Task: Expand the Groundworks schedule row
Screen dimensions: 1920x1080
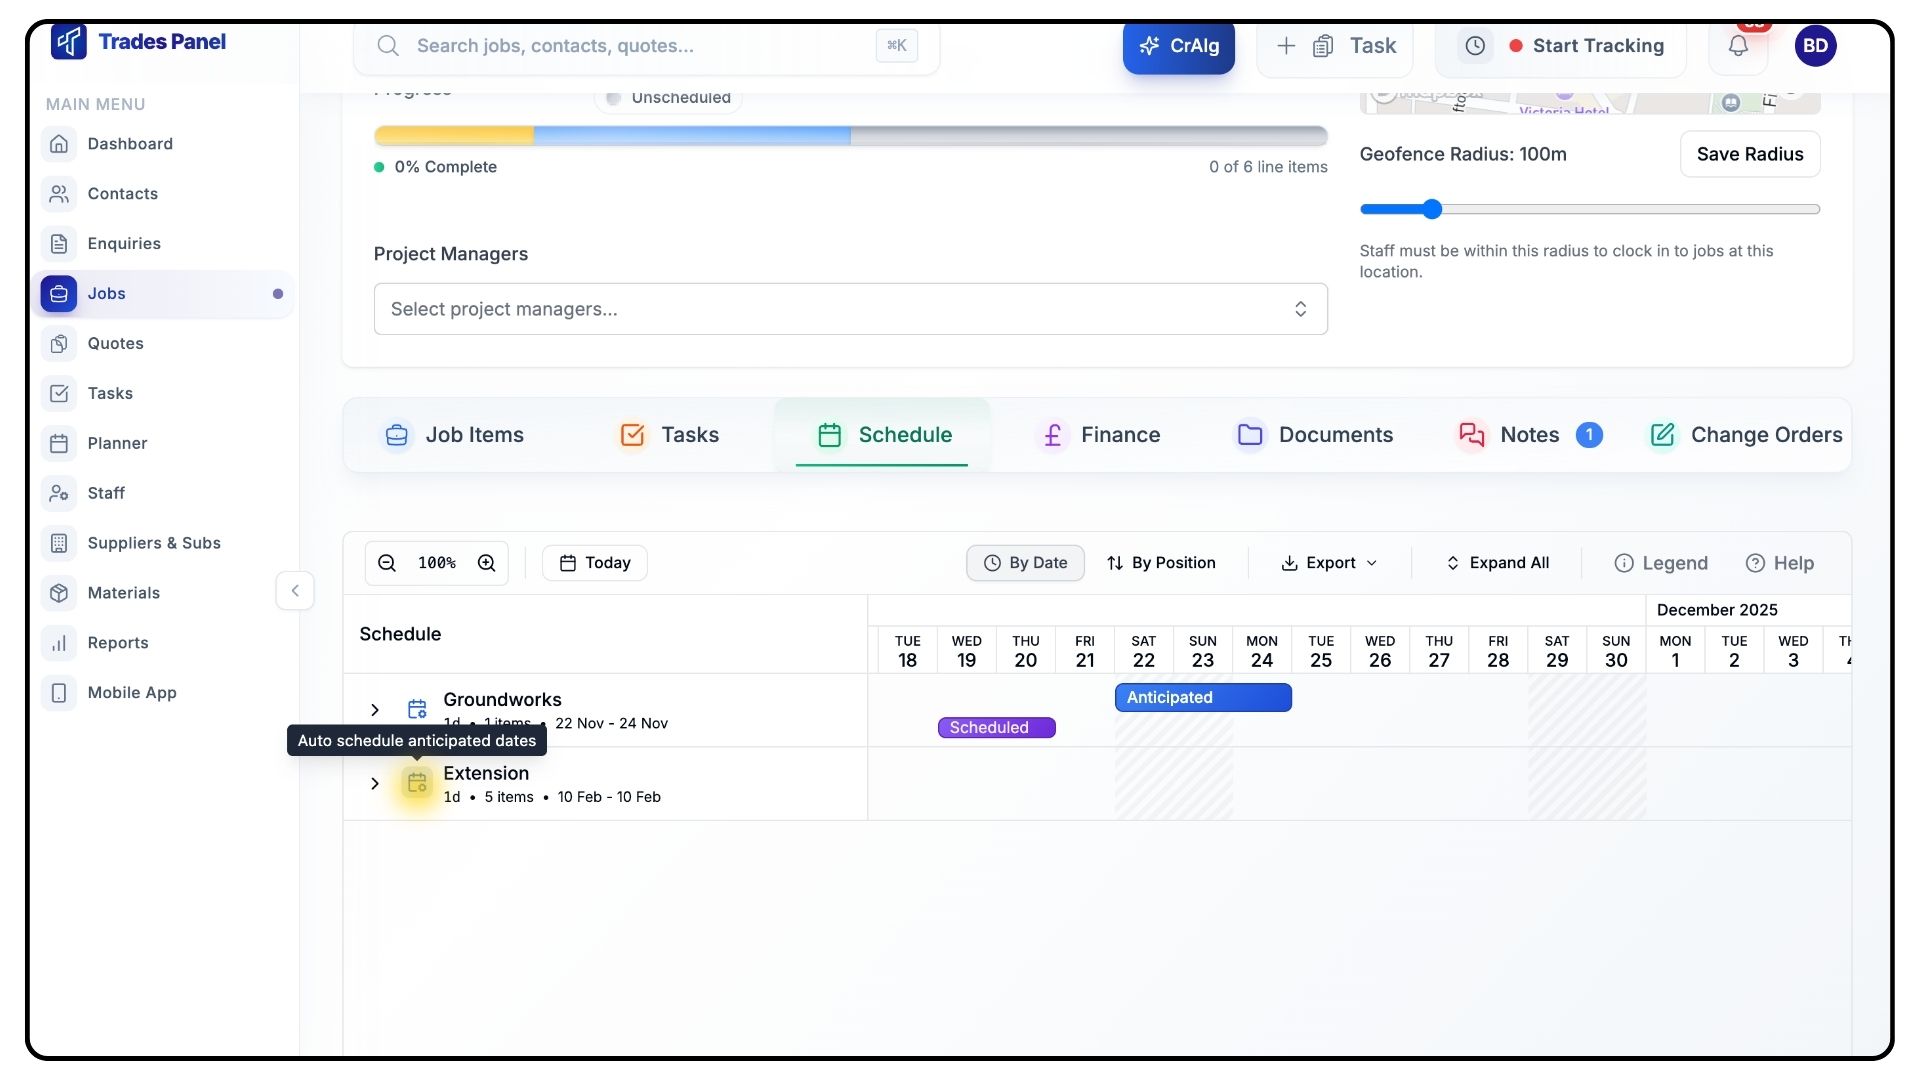Action: [x=375, y=710]
